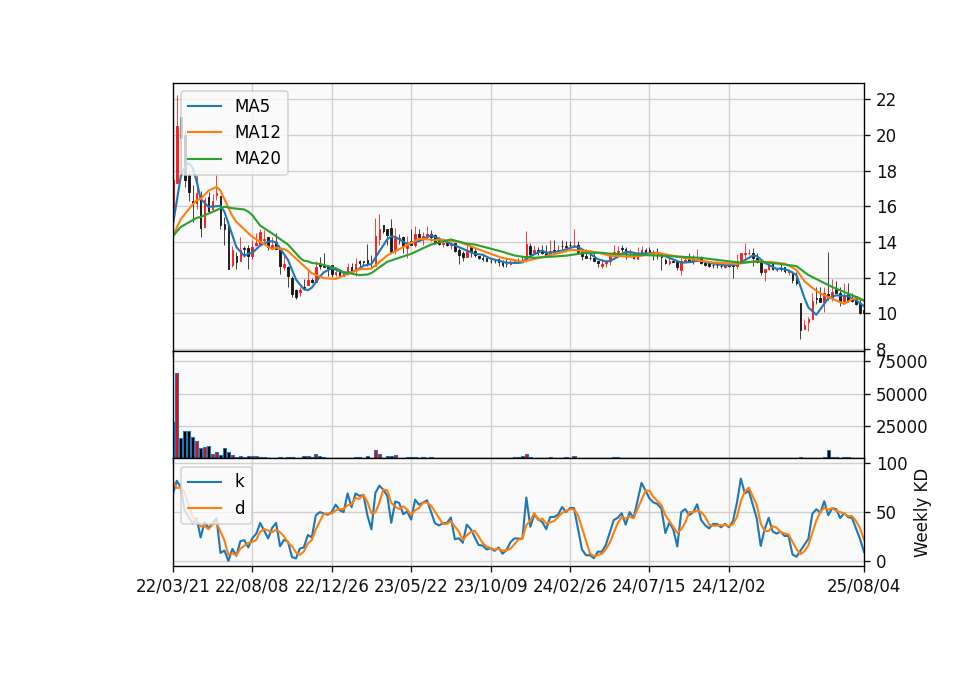960x690 pixels.
Task: Click the blue MA5 legend line sample
Action: pyautogui.click(x=204, y=107)
